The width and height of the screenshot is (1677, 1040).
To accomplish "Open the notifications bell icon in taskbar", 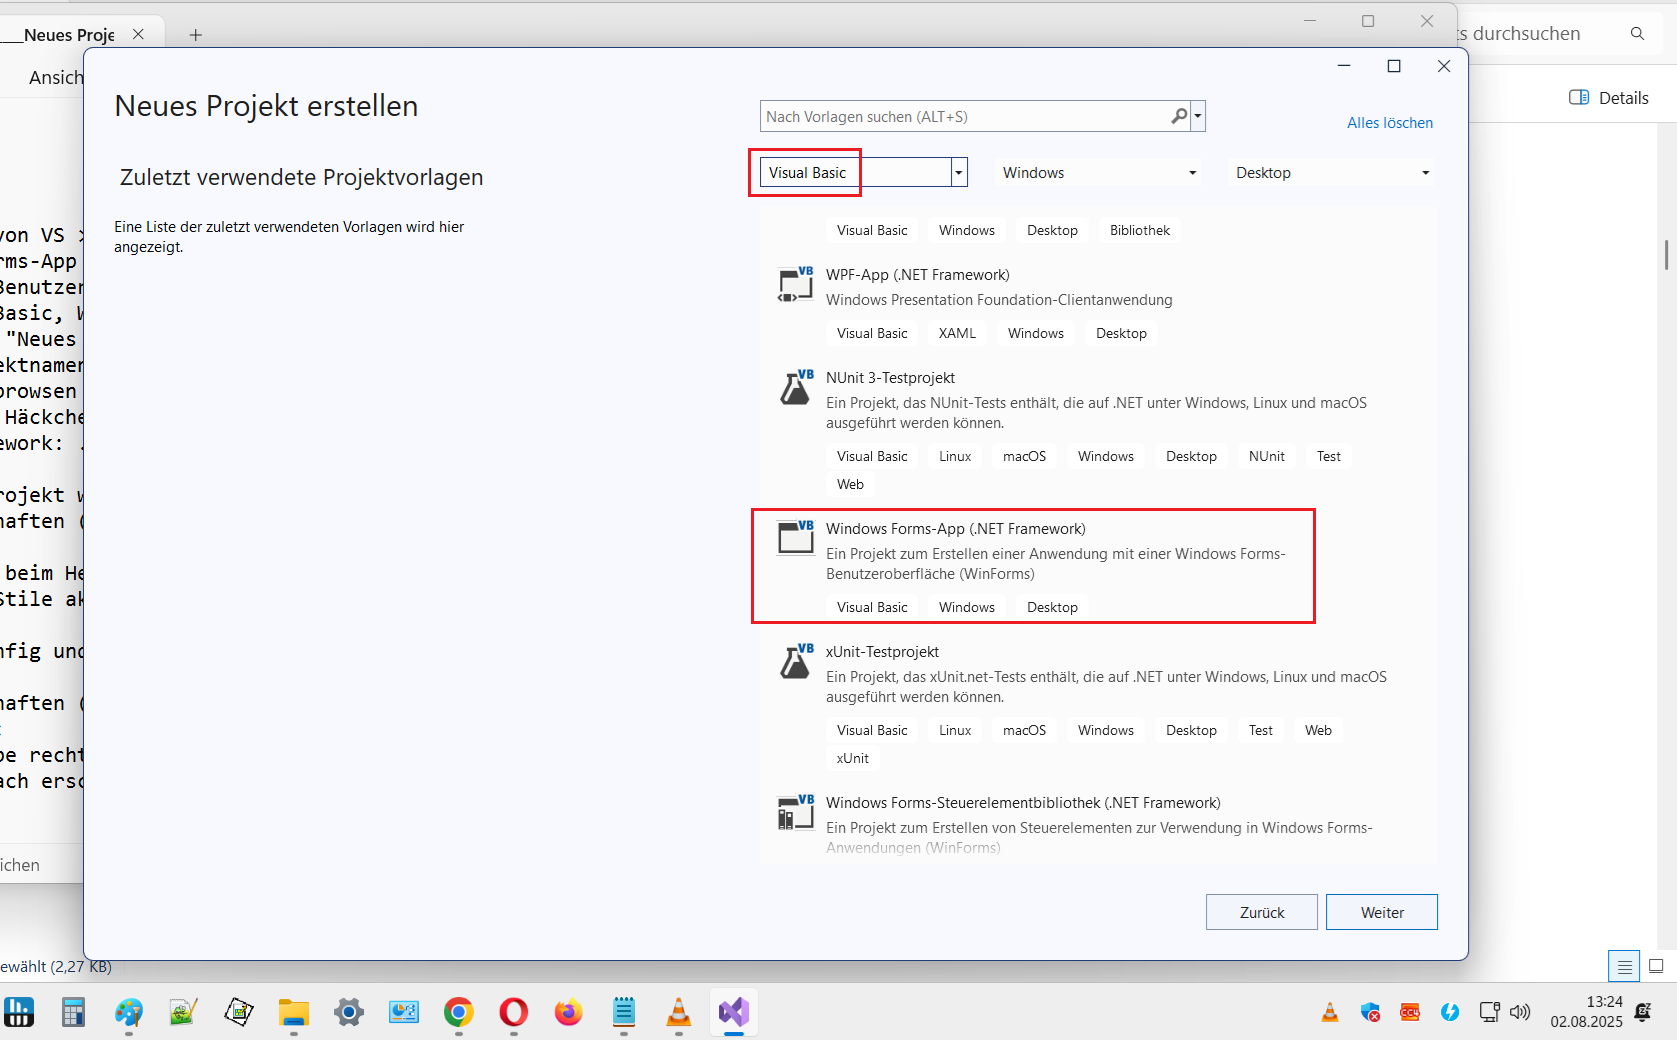I will tap(1643, 1012).
